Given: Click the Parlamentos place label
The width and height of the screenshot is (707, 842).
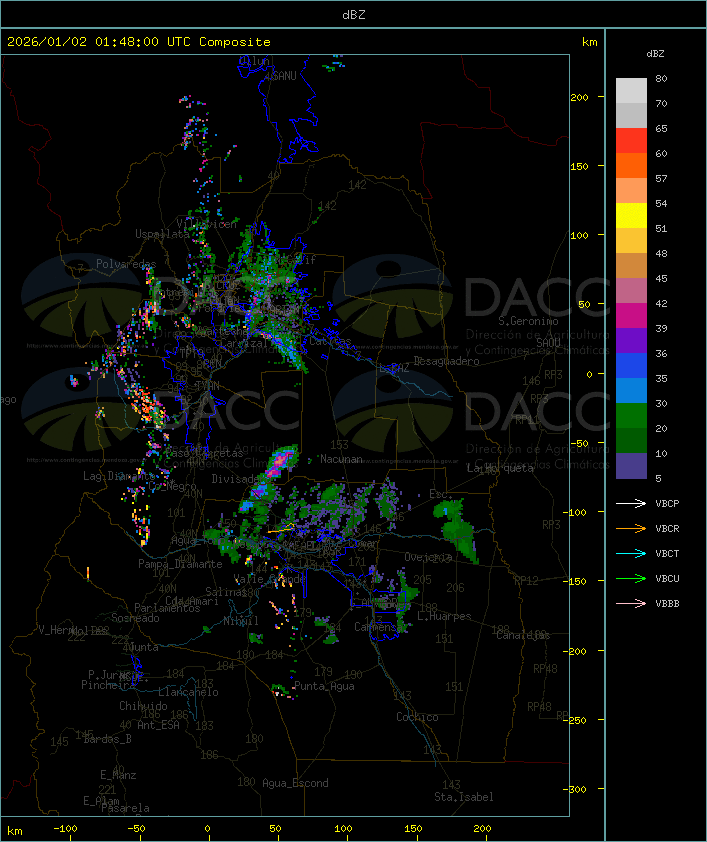Looking at the screenshot, I should (167, 608).
